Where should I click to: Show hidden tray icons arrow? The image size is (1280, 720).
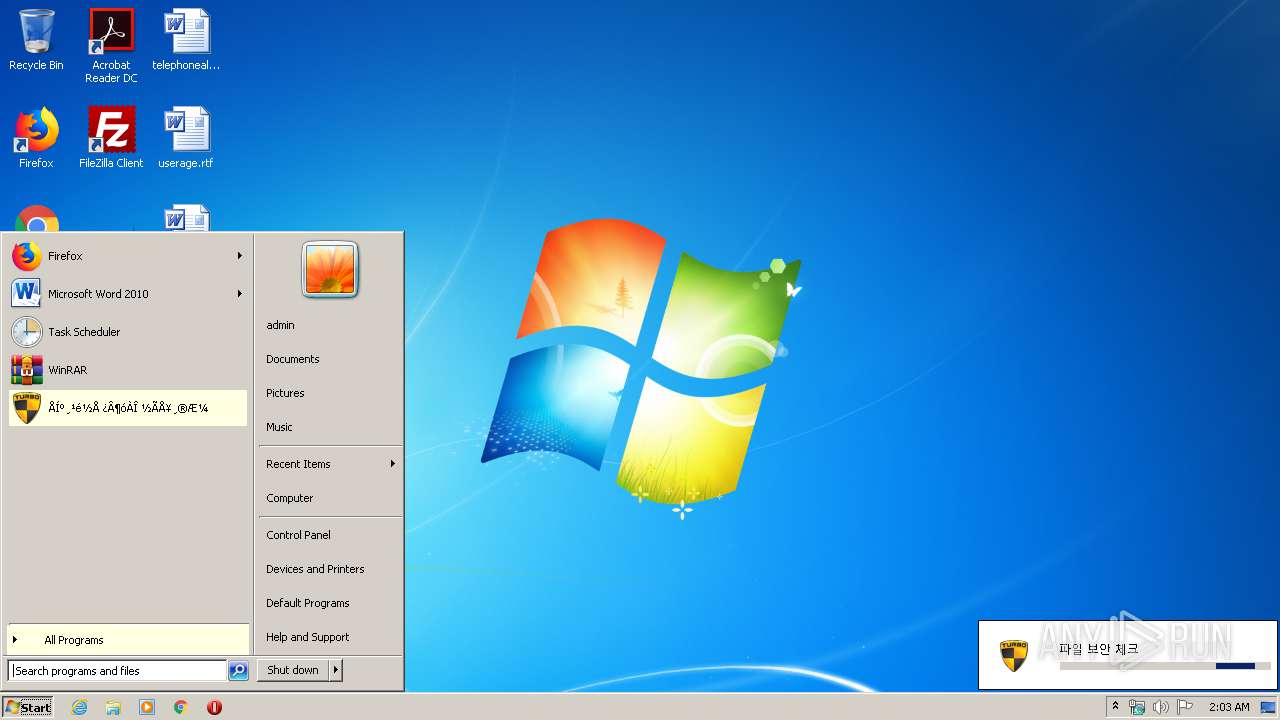[1115, 707]
